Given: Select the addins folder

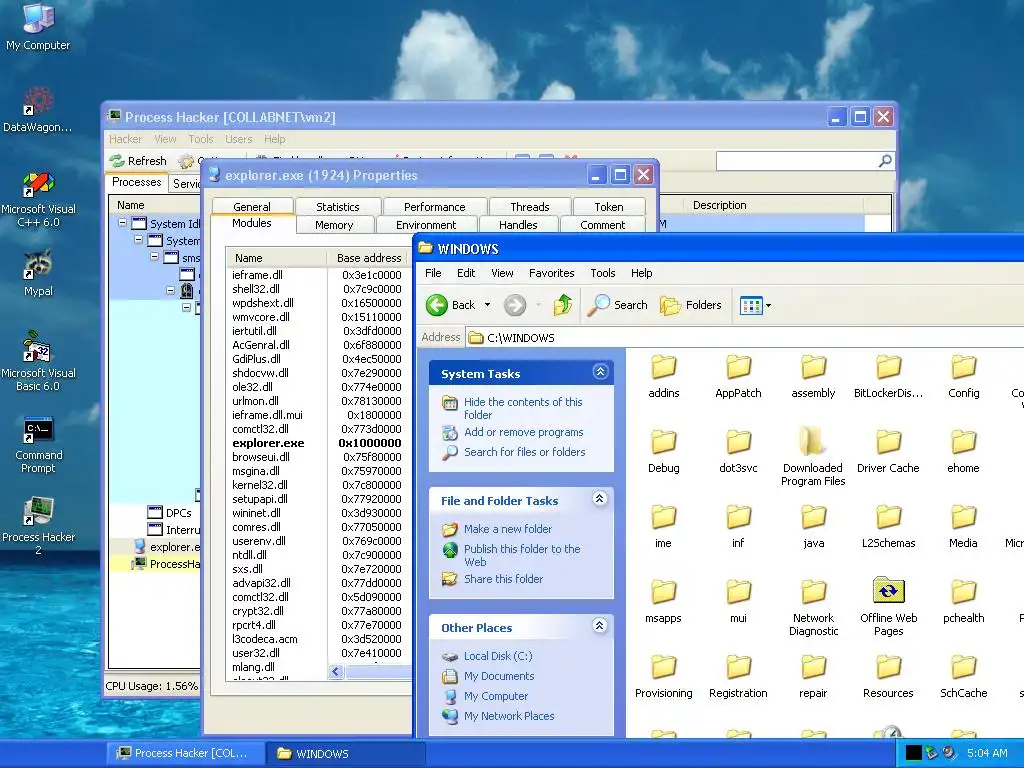Looking at the screenshot, I should pos(664,376).
